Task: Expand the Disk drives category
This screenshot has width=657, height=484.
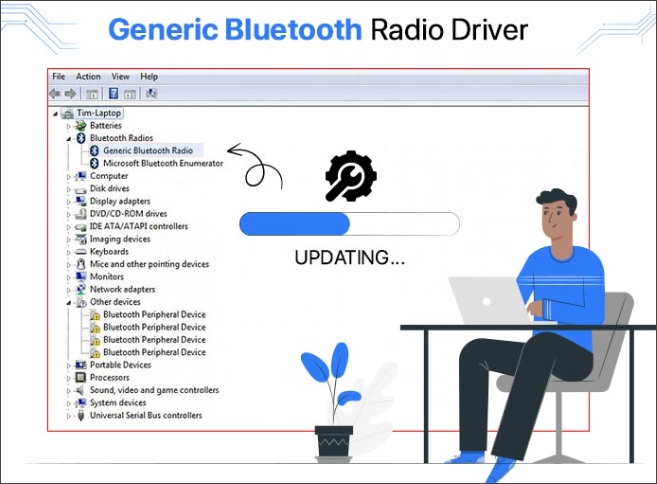Action: pyautogui.click(x=69, y=189)
